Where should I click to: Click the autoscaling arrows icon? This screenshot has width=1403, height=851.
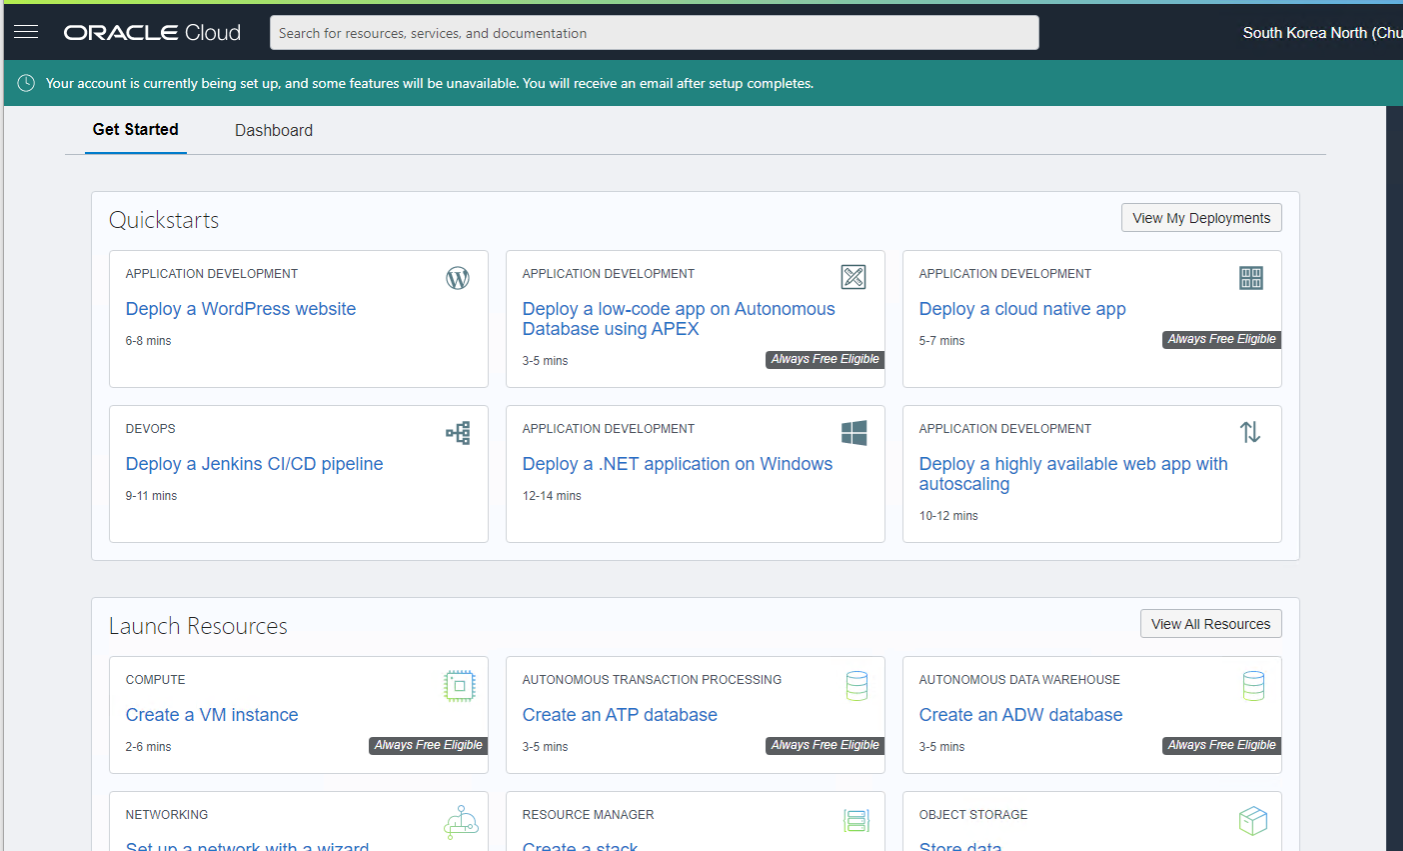1250,432
